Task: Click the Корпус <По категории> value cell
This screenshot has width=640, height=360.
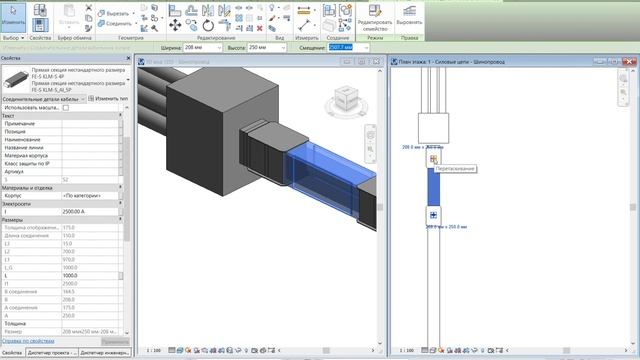Action: click(x=90, y=196)
